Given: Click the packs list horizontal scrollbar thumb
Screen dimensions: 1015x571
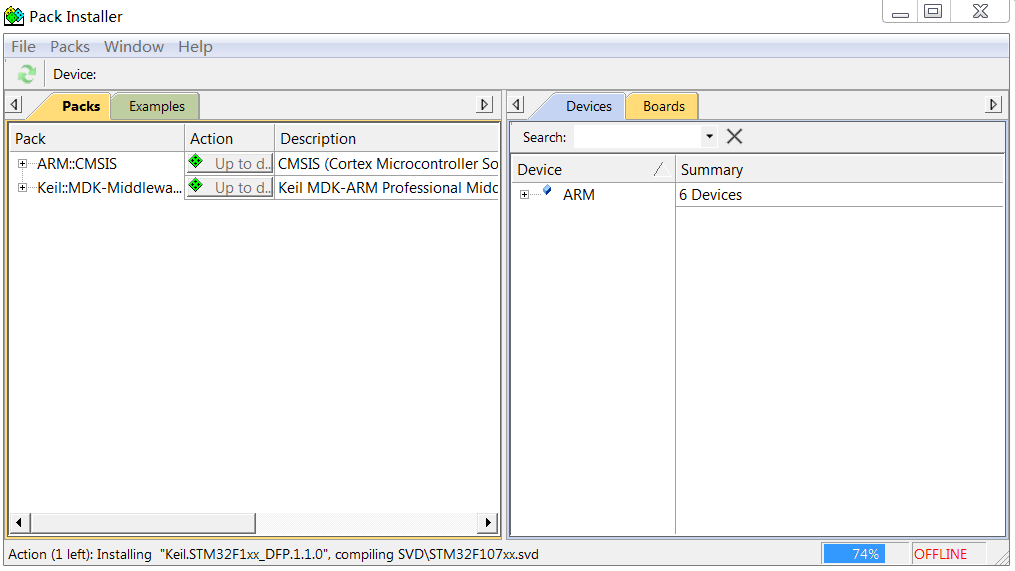Looking at the screenshot, I should click(x=142, y=522).
